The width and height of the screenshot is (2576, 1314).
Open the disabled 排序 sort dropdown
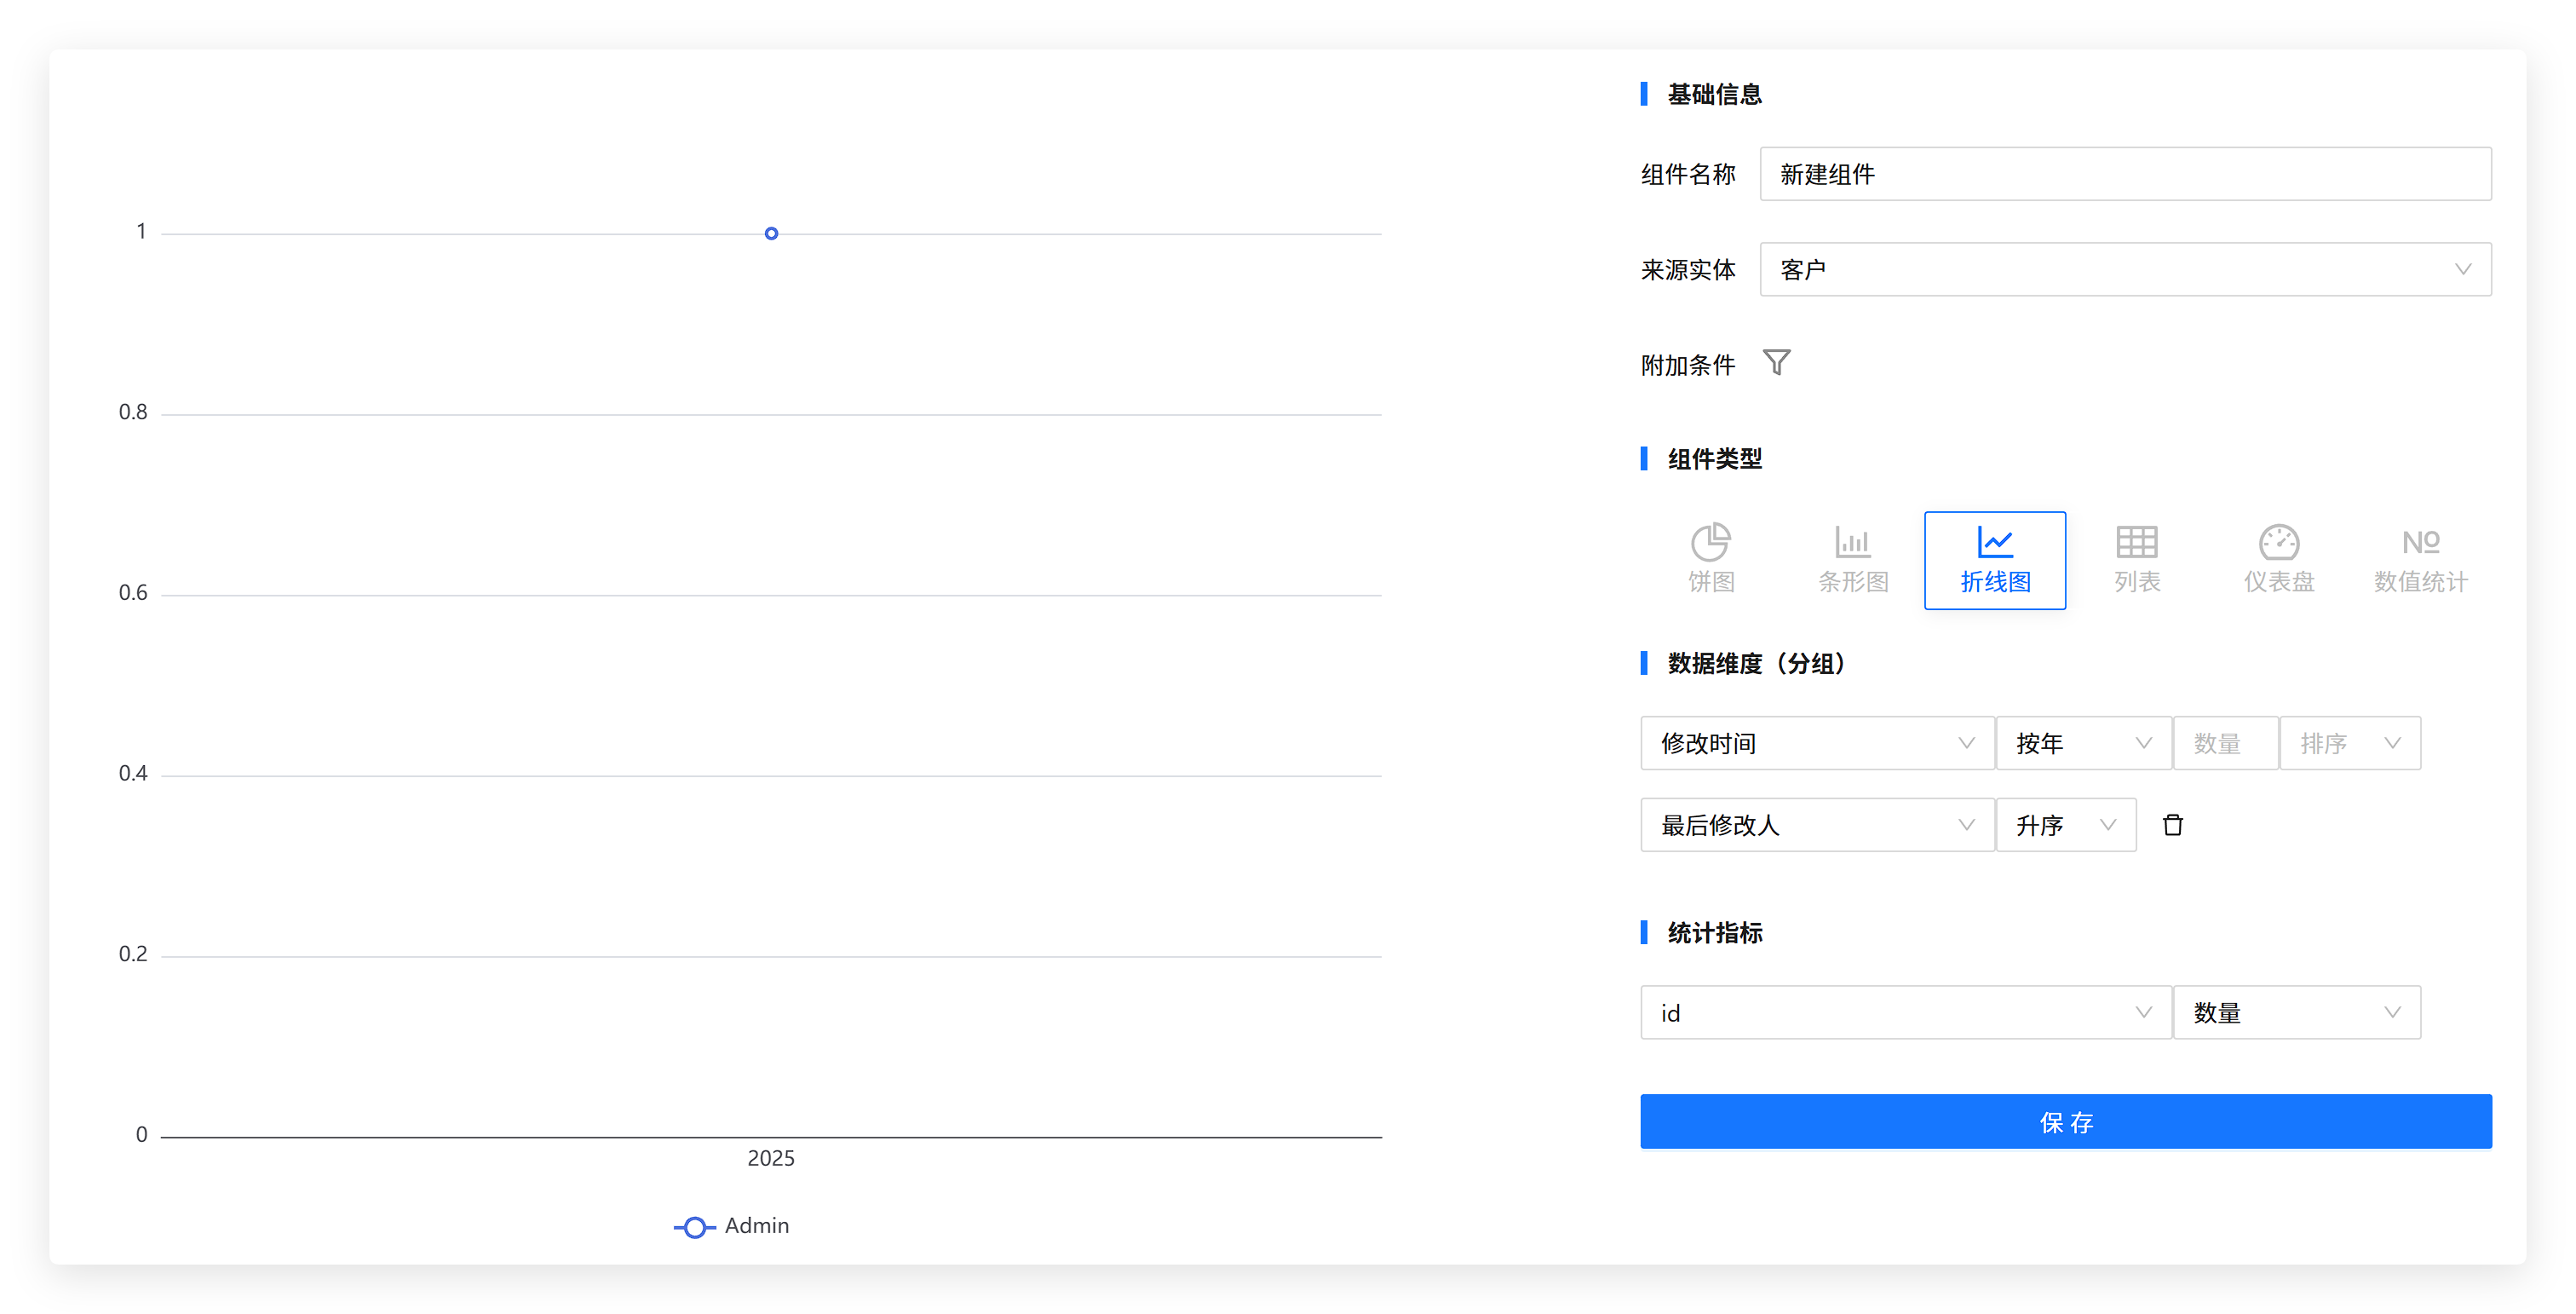point(2349,743)
